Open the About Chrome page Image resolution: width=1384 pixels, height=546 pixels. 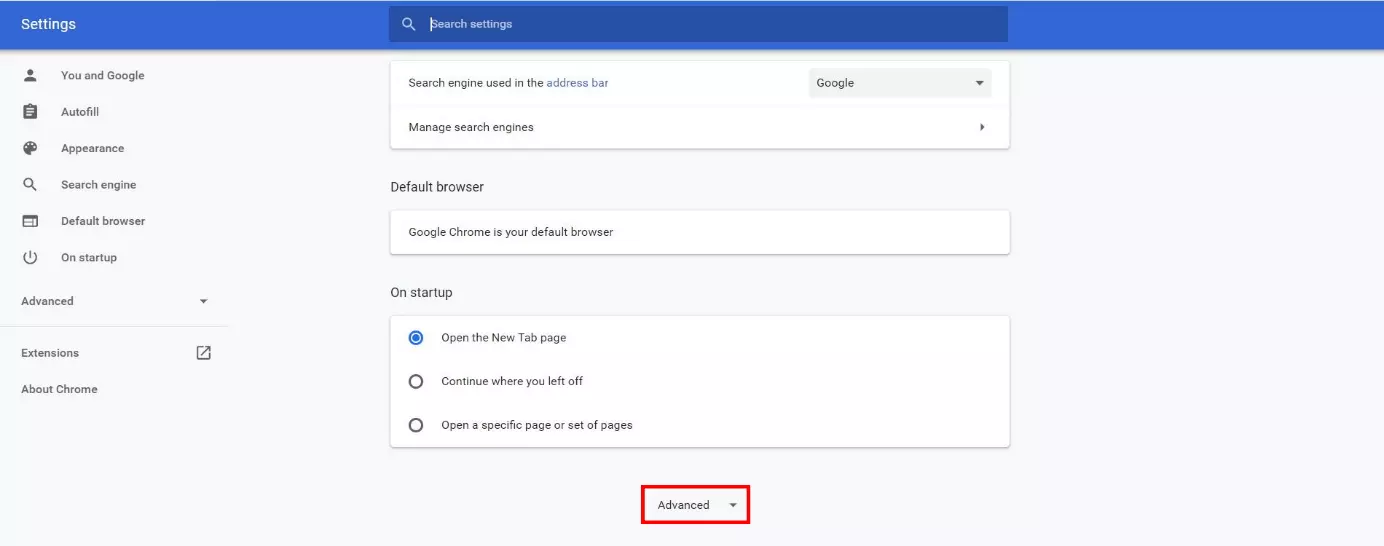[59, 389]
